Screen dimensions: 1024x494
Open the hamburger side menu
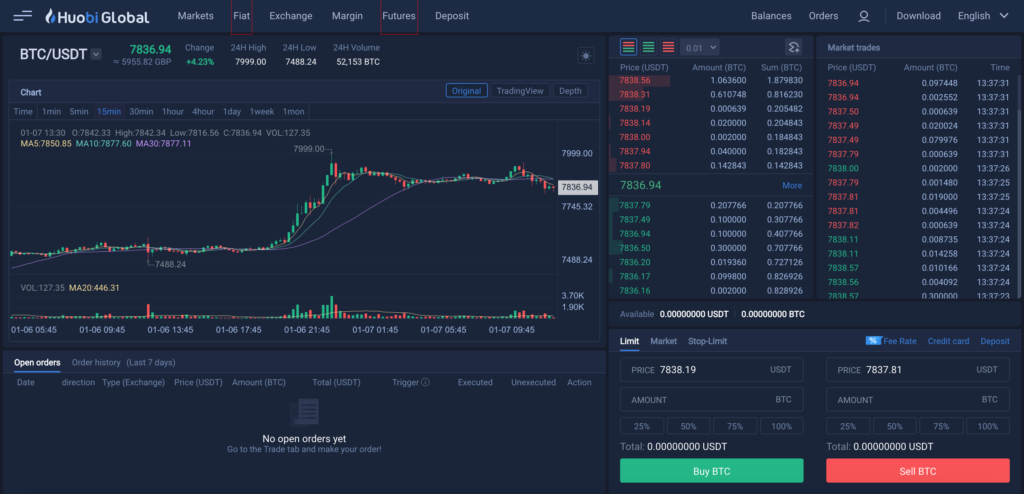point(22,16)
